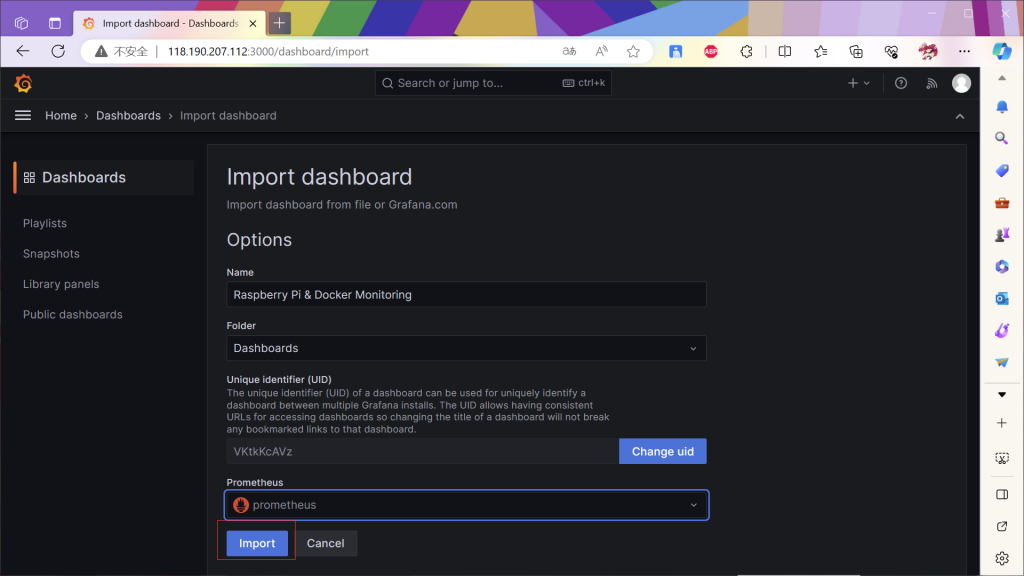
Task: Open the games chess icon in sidebar
Action: point(1002,234)
